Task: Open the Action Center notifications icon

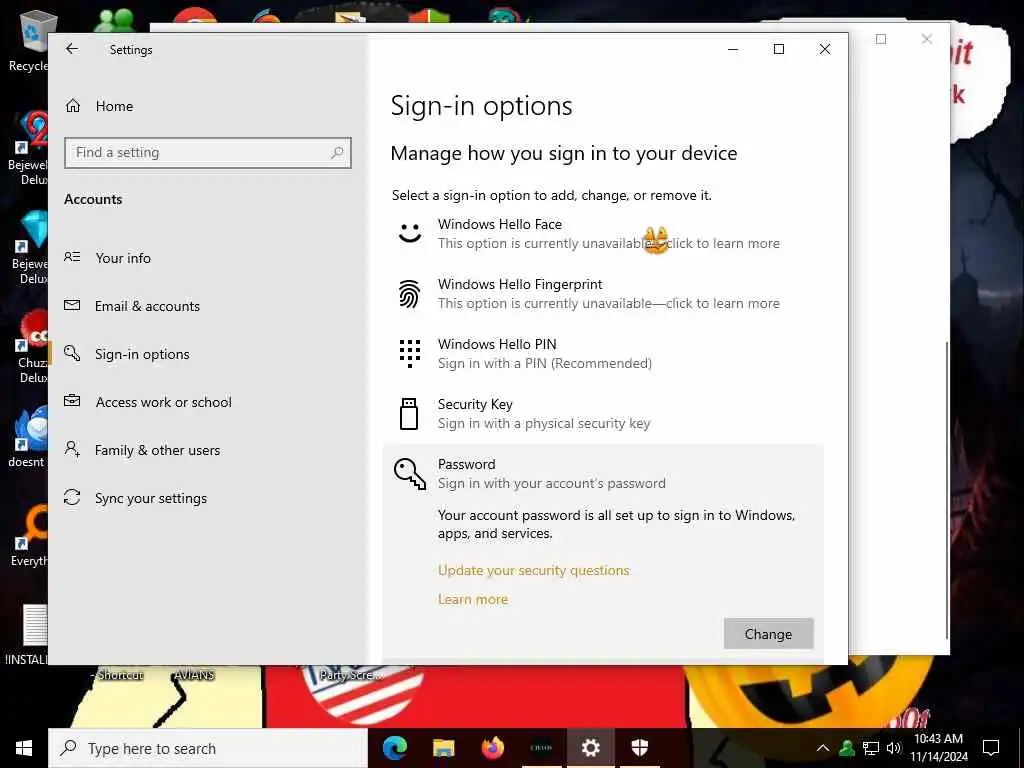Action: point(991,748)
